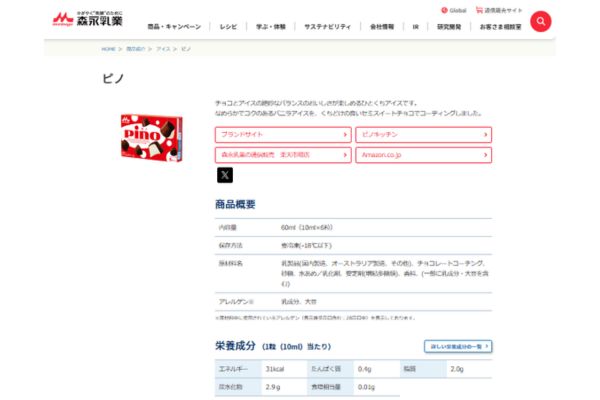The width and height of the screenshot is (600, 400).
Task: Click the red search icon button
Action: pyautogui.click(x=540, y=21)
